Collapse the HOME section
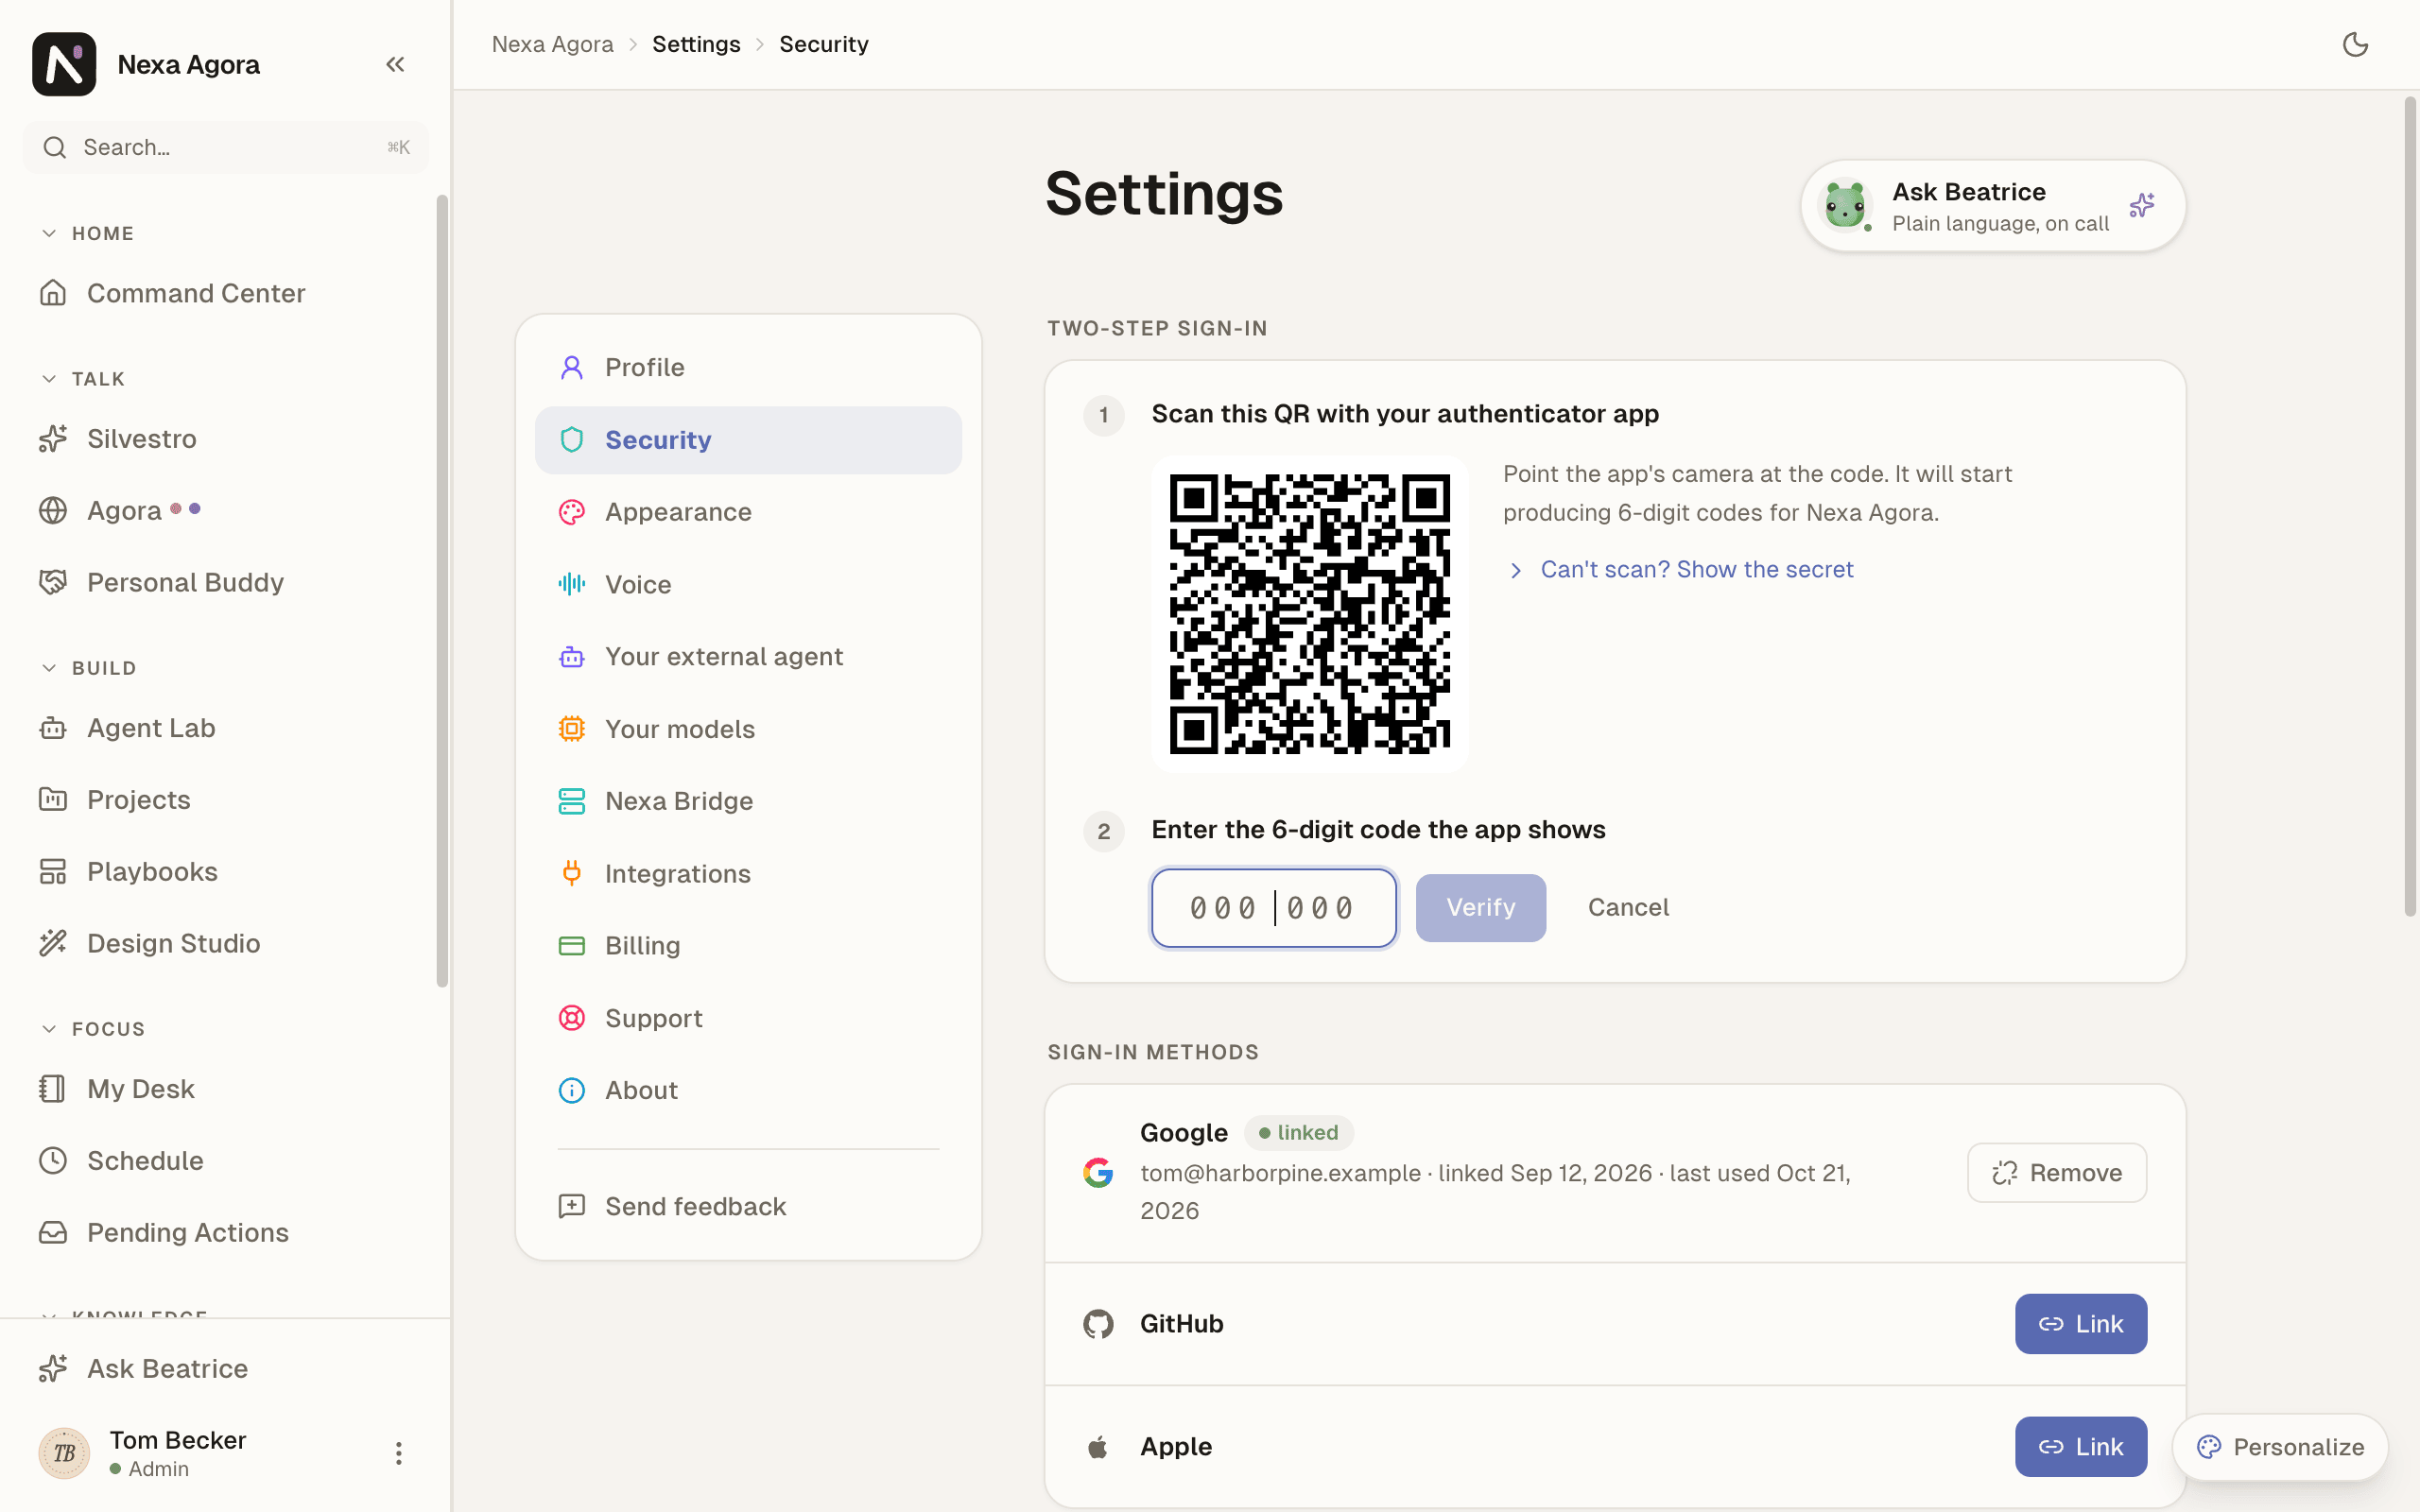 [x=88, y=233]
